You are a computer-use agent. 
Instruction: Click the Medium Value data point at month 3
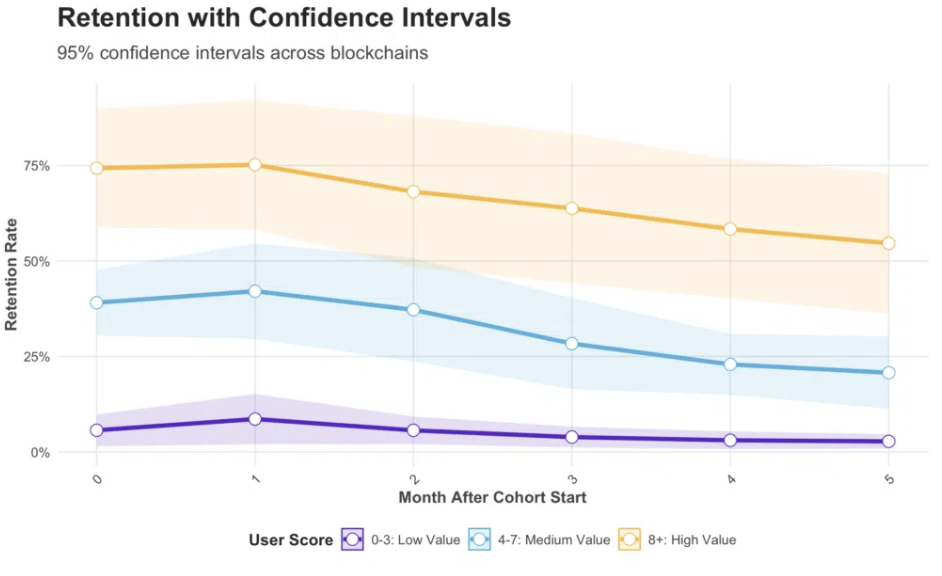tap(572, 343)
